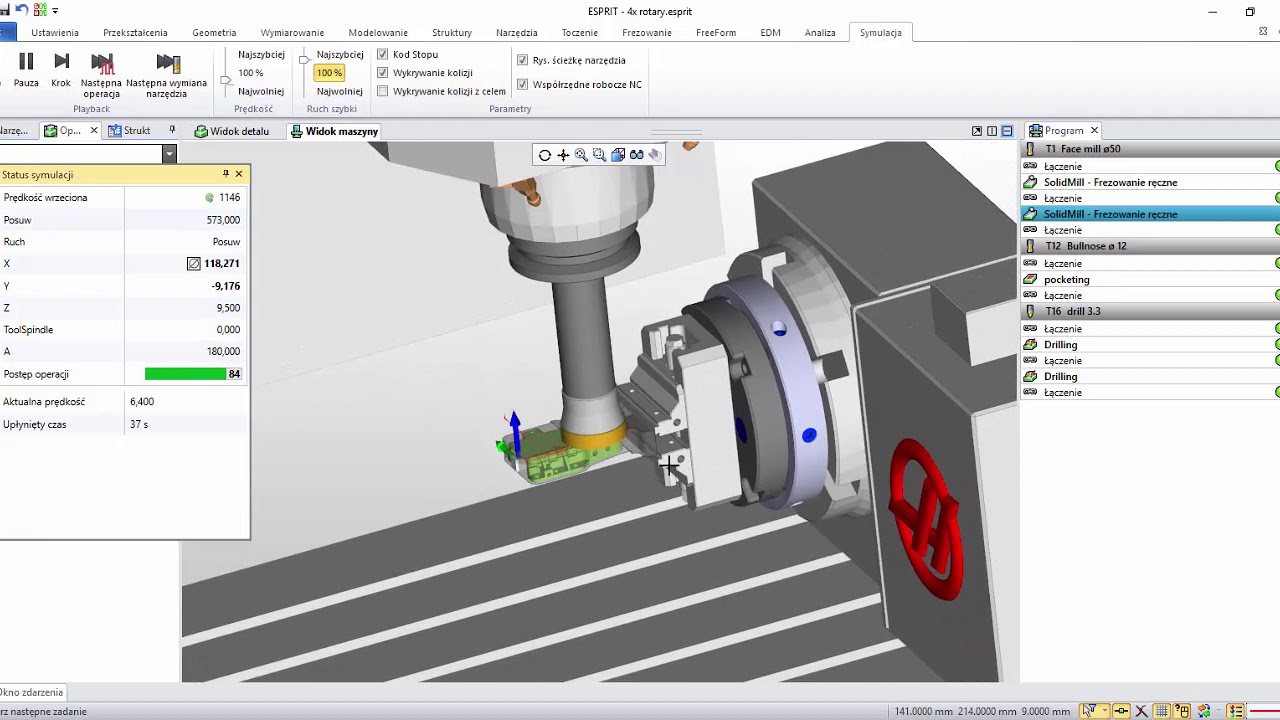This screenshot has width=1280, height=720.
Task: Pin the Status symulacji panel
Action: pos(226,174)
